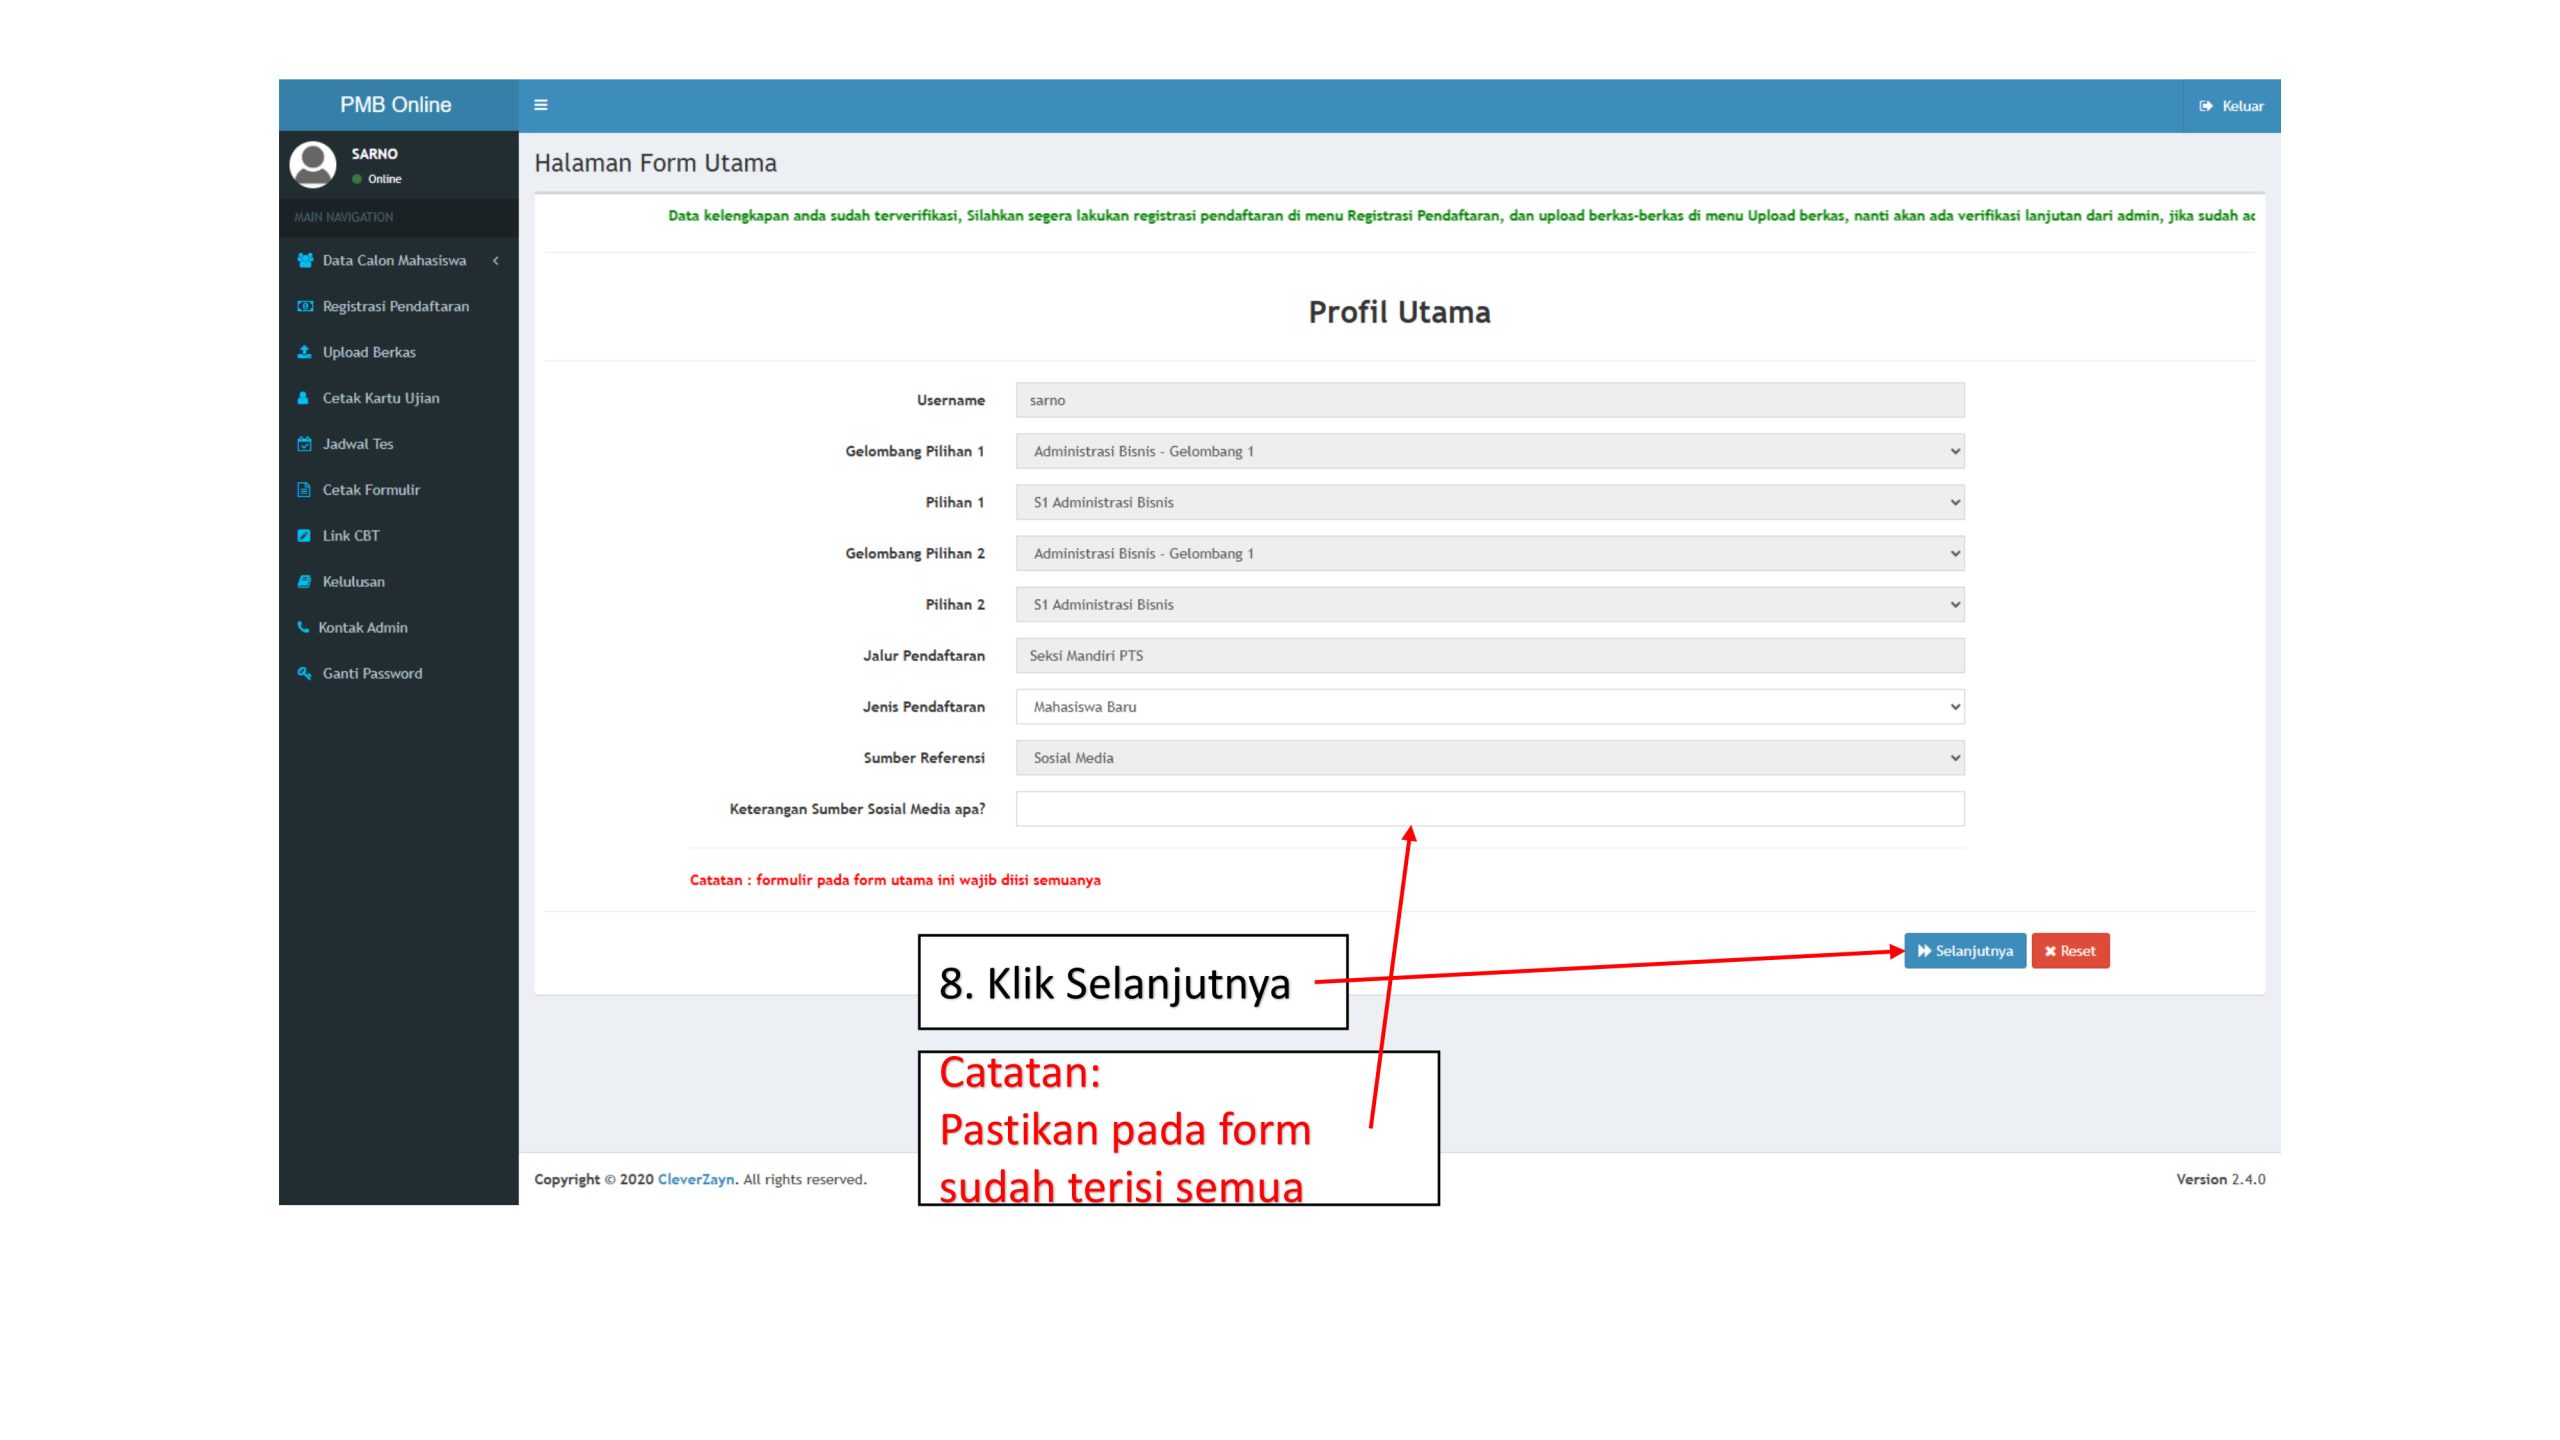Open Registrasi Pendaftaran menu item
The height and width of the screenshot is (1440, 2560).
tap(395, 306)
